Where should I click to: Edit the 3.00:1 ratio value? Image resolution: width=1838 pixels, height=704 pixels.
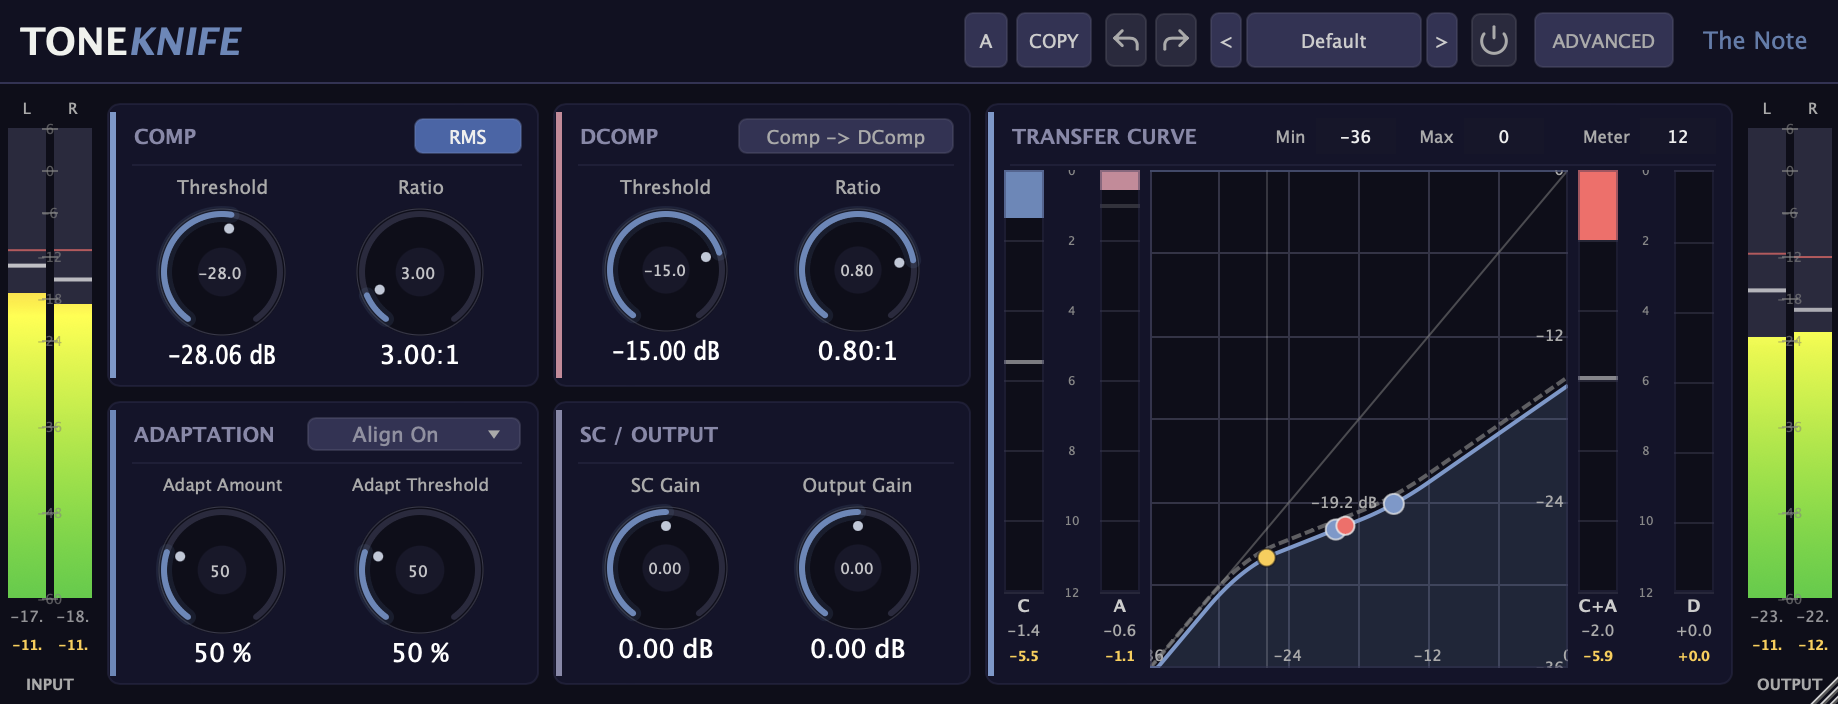click(420, 355)
